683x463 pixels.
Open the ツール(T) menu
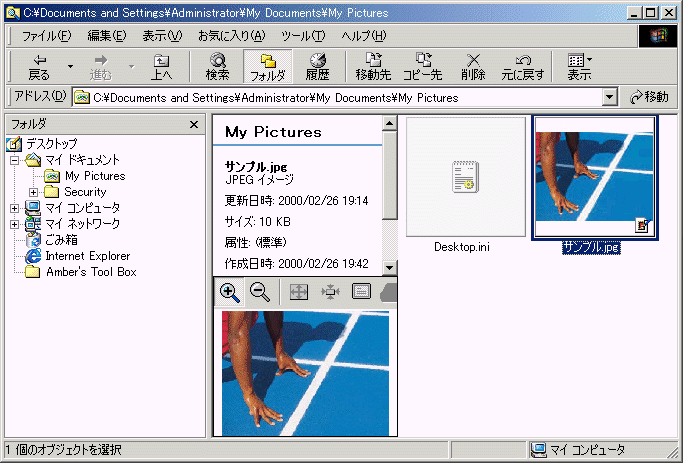(303, 36)
